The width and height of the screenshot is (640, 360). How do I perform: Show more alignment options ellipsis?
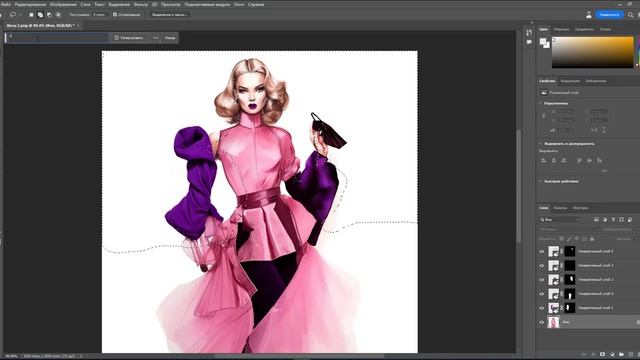click(x=604, y=171)
